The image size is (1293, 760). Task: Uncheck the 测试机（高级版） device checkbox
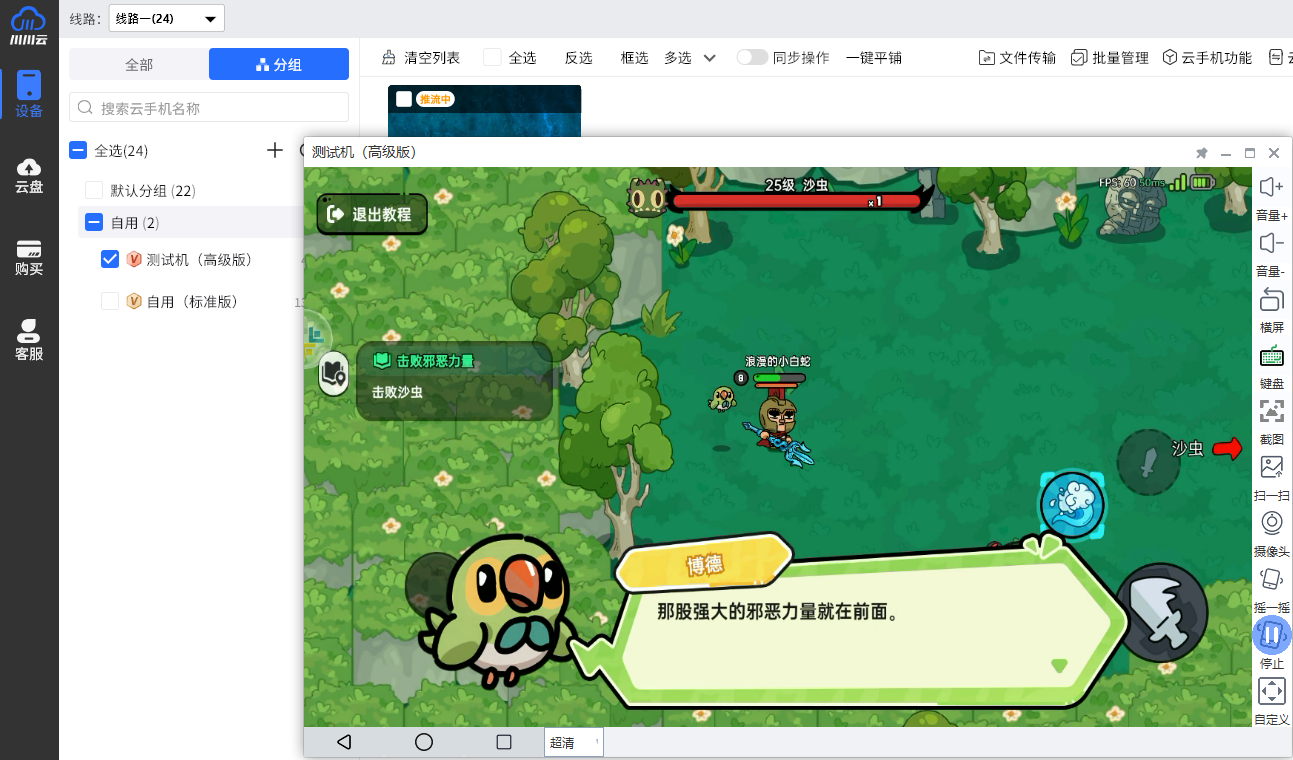click(x=110, y=259)
